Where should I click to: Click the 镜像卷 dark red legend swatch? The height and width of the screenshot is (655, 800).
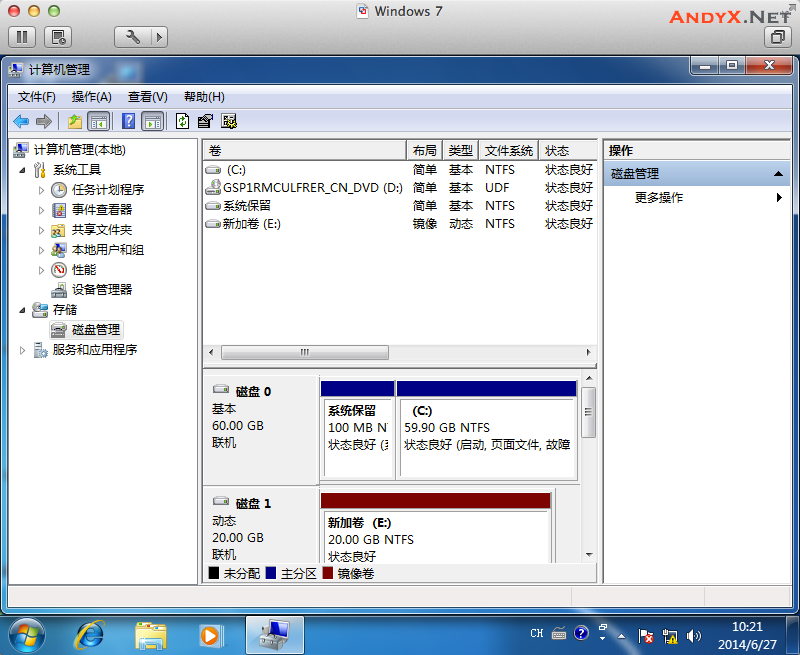click(328, 573)
